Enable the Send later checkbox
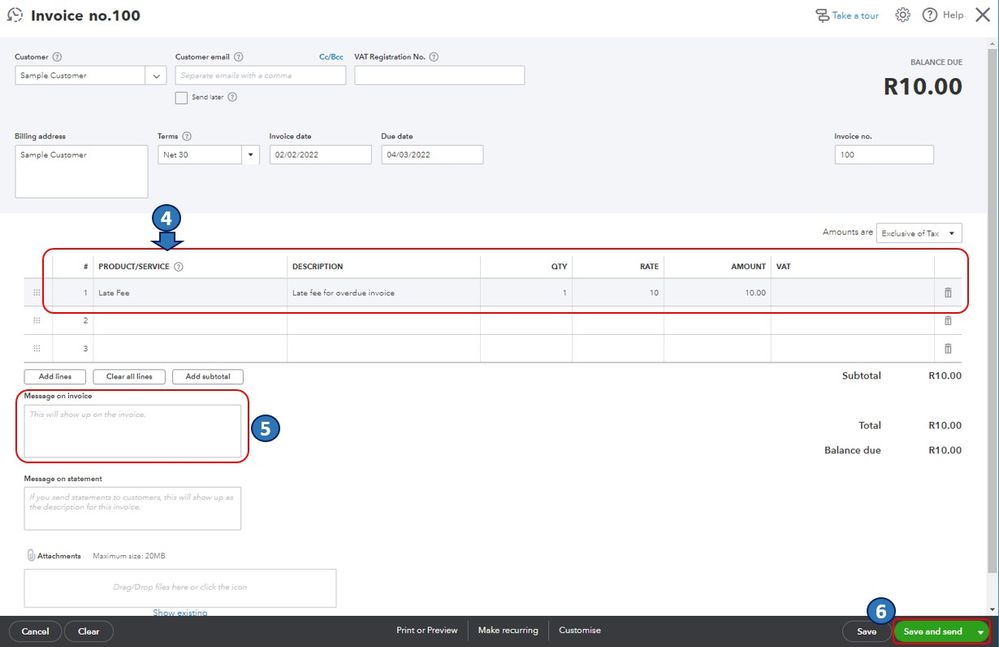This screenshot has width=999, height=647. (x=181, y=98)
